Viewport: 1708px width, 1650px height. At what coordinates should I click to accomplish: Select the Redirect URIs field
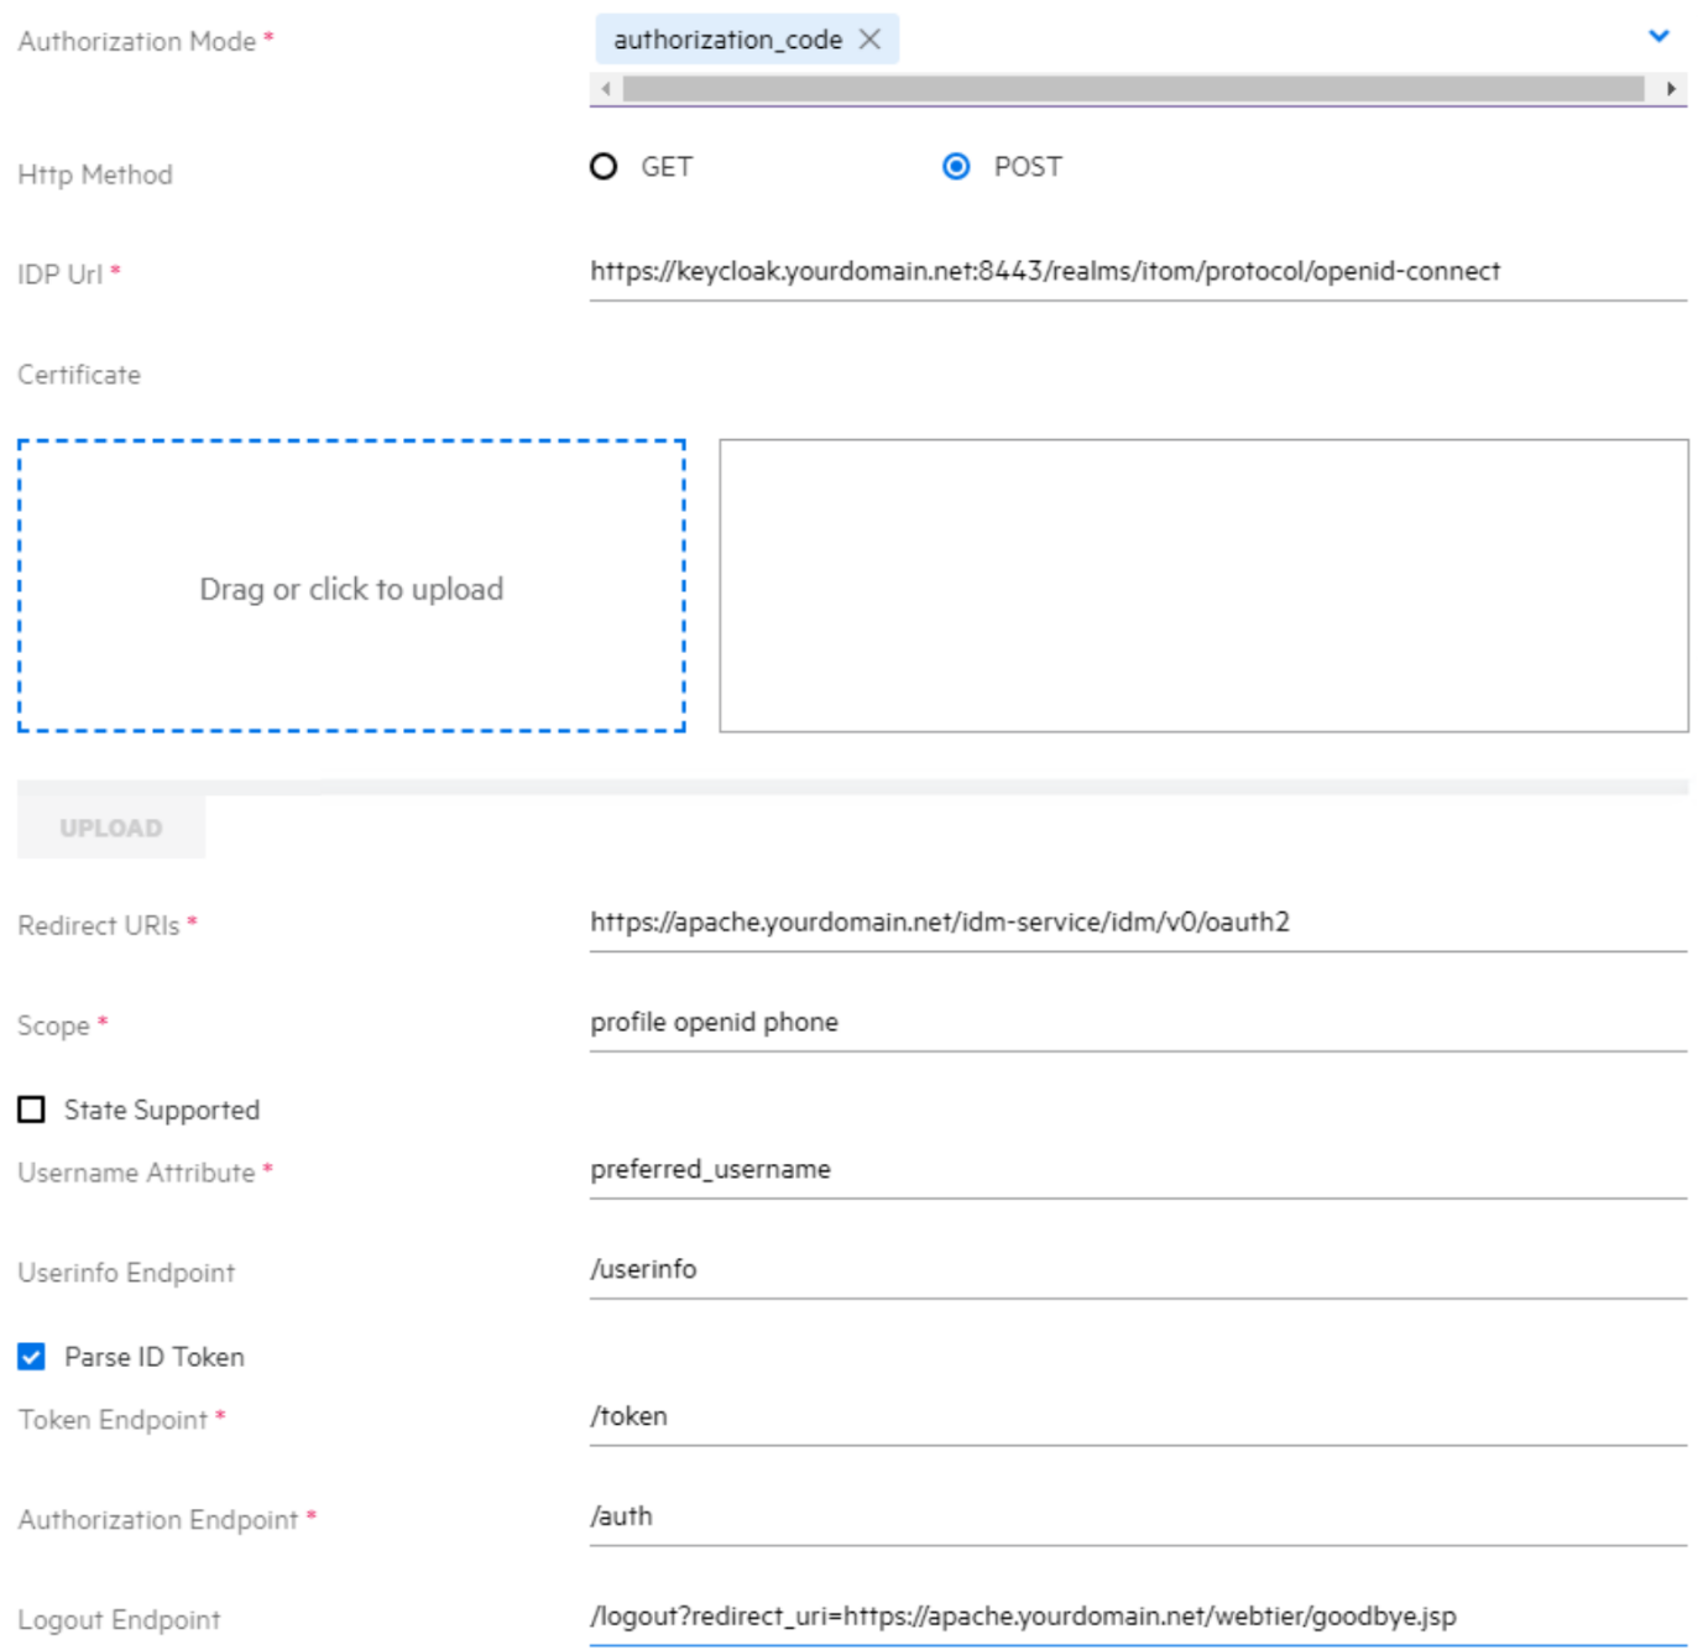1000,925
